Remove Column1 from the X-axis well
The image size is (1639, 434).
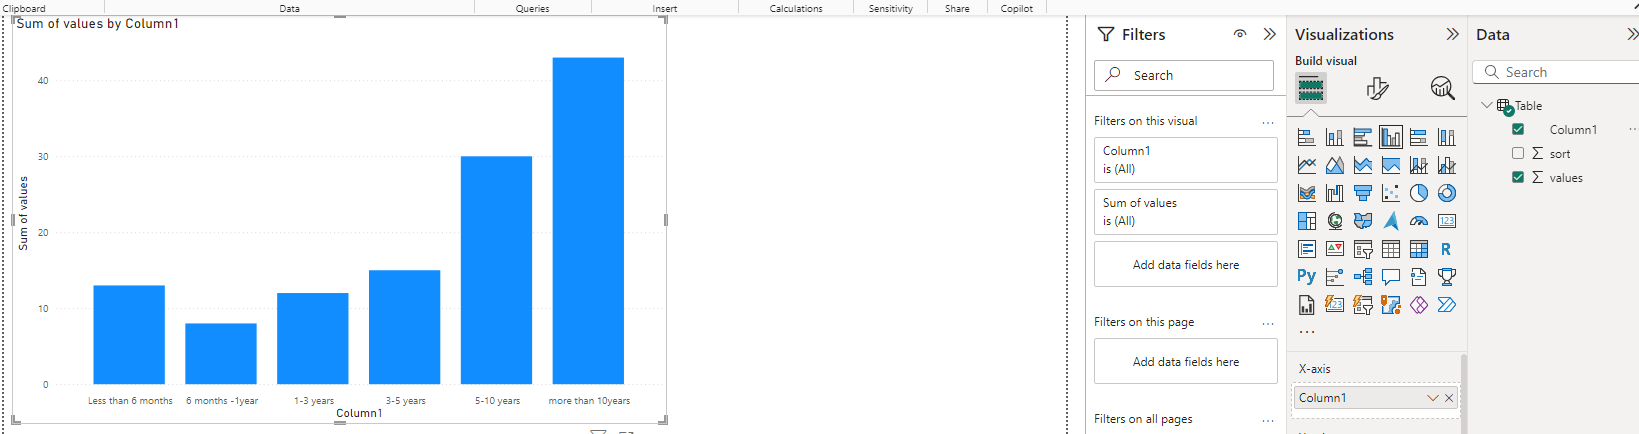click(x=1449, y=398)
